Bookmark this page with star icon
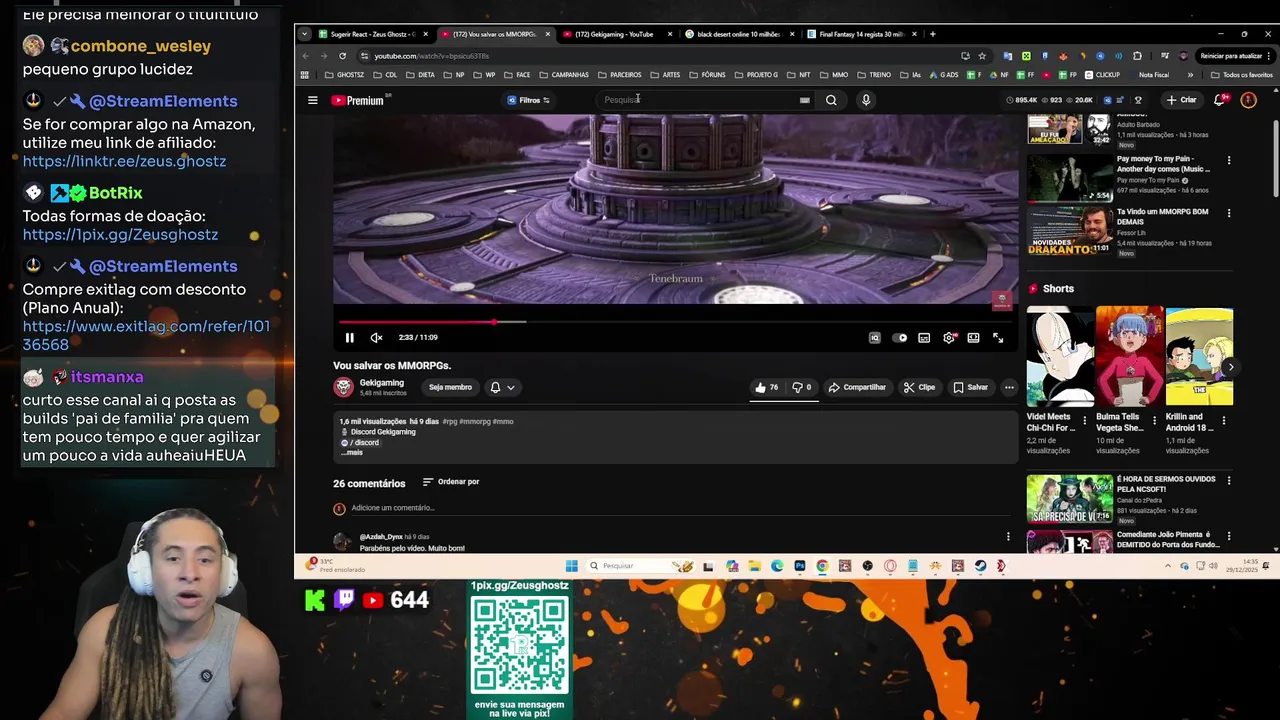 click(x=982, y=56)
